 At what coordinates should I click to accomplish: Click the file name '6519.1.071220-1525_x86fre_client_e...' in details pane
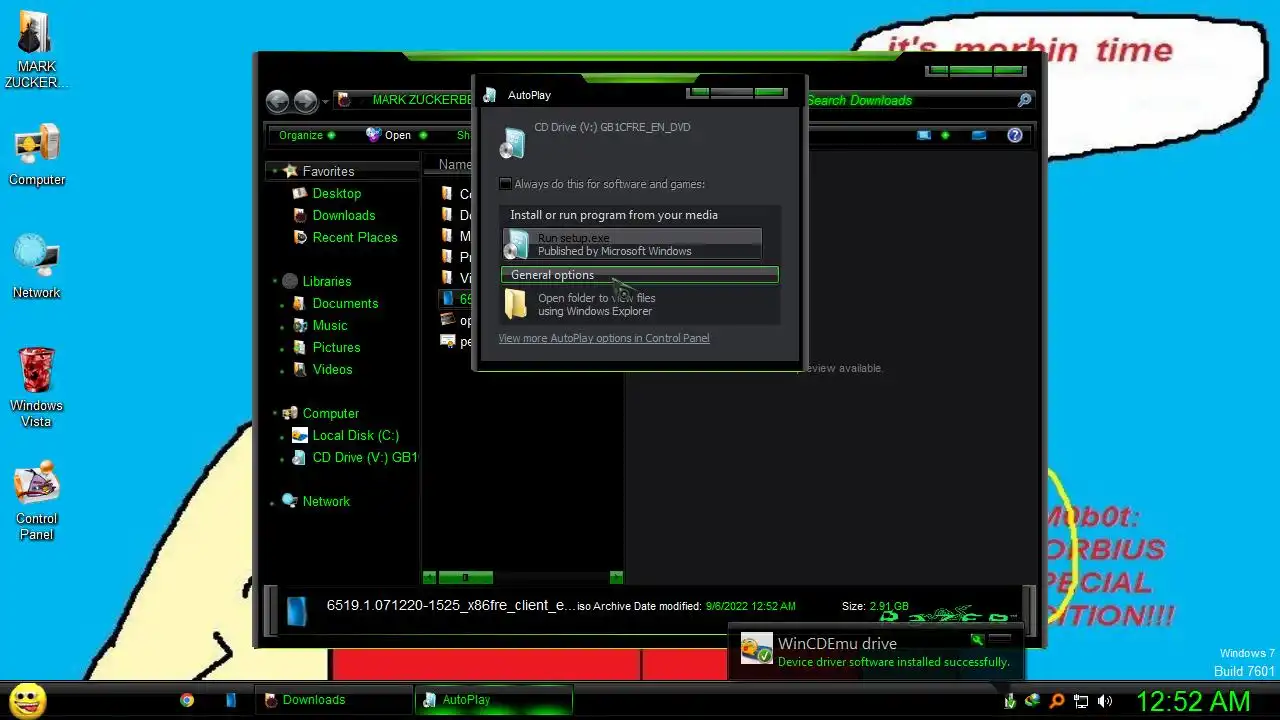coord(451,605)
